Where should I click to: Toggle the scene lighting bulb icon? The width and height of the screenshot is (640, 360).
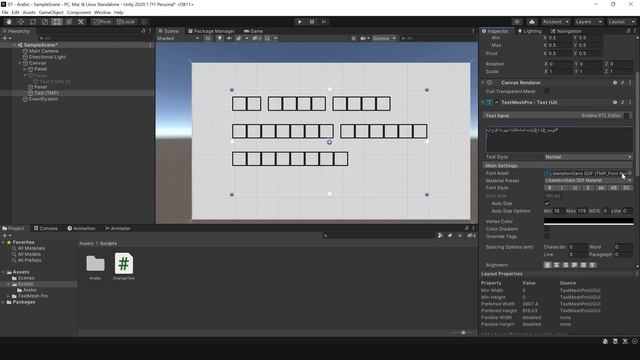pyautogui.click(x=219, y=38)
